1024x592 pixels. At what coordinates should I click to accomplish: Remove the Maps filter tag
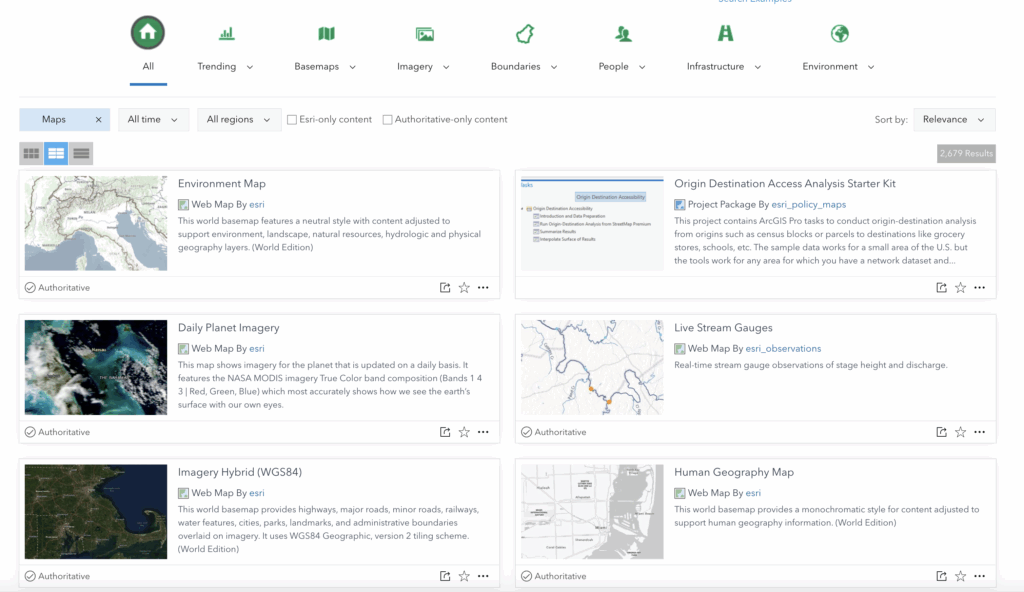[x=98, y=120]
